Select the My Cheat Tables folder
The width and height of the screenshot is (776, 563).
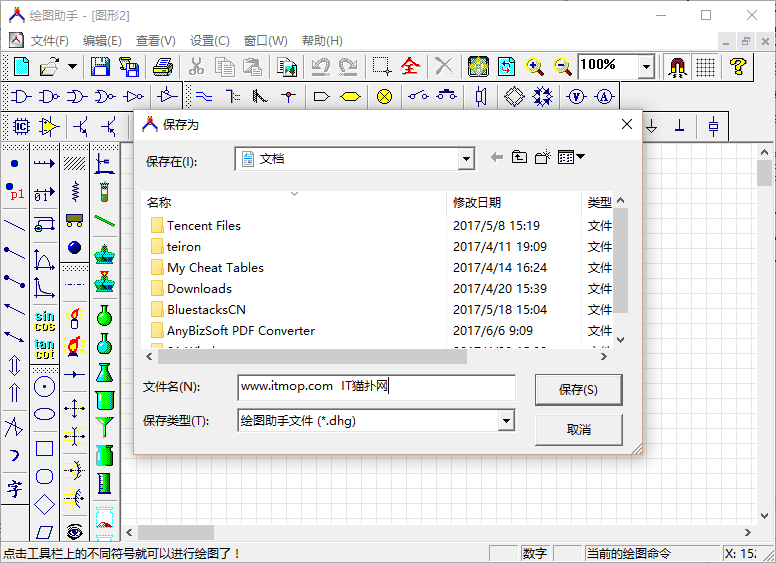[207, 268]
